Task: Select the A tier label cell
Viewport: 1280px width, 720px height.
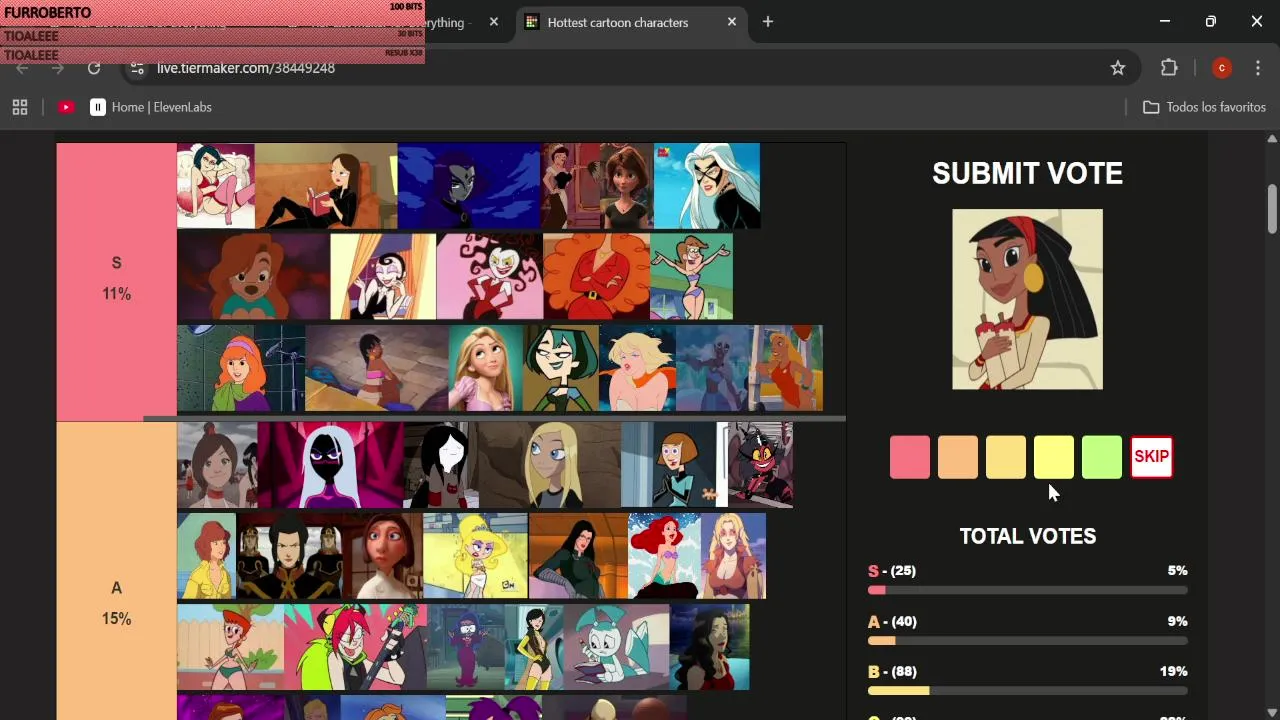Action: pos(116,571)
